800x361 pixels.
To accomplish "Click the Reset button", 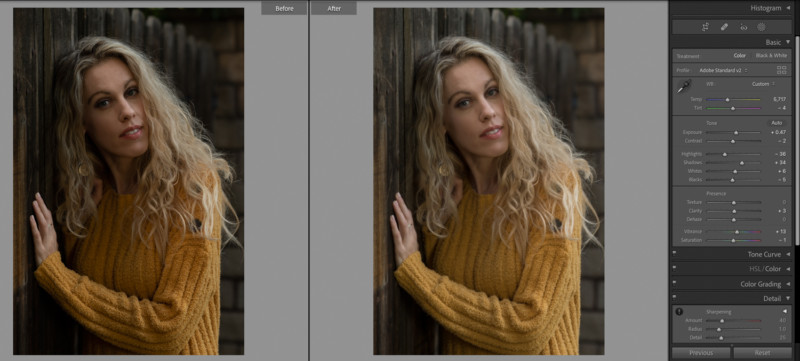I will point(763,353).
